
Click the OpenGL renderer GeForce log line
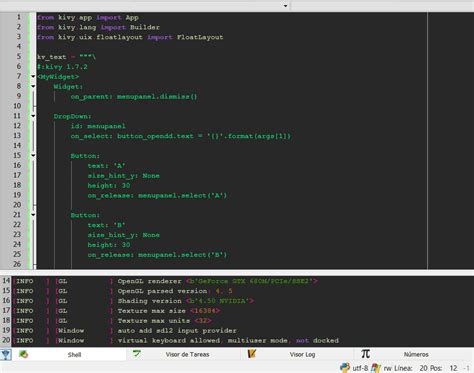pyautogui.click(x=167, y=281)
